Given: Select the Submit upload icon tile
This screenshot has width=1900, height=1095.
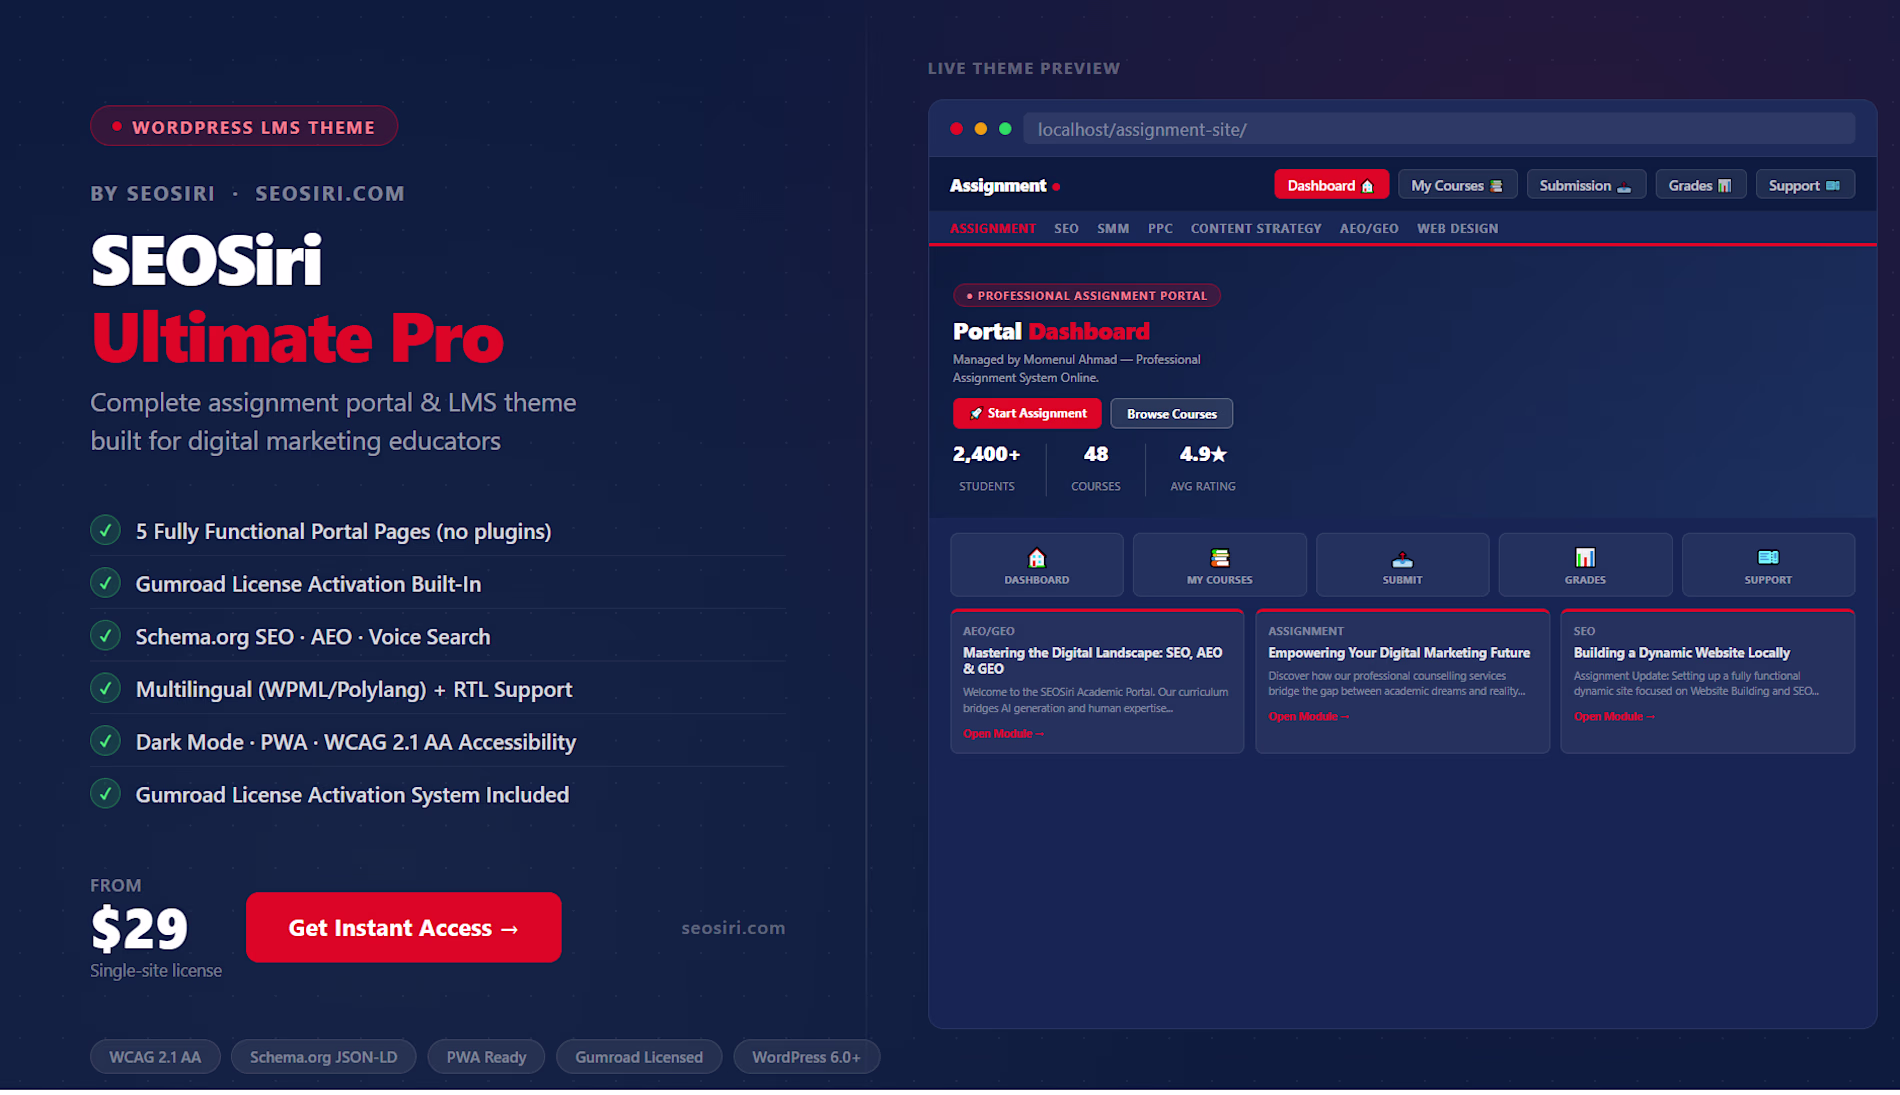Looking at the screenshot, I should 1402,565.
